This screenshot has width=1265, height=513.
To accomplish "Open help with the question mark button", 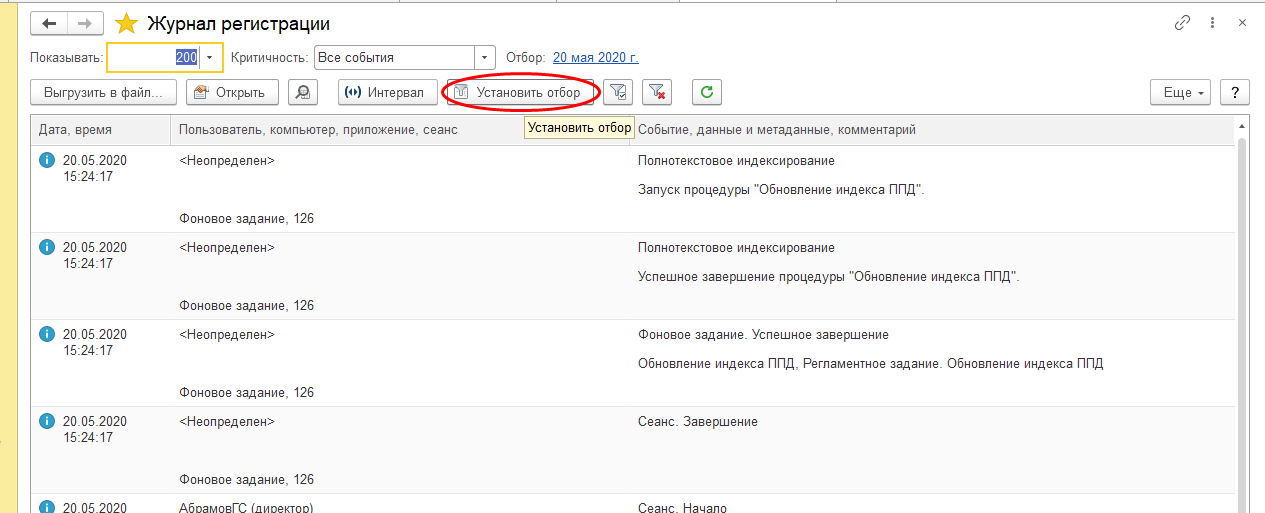I will (1235, 92).
